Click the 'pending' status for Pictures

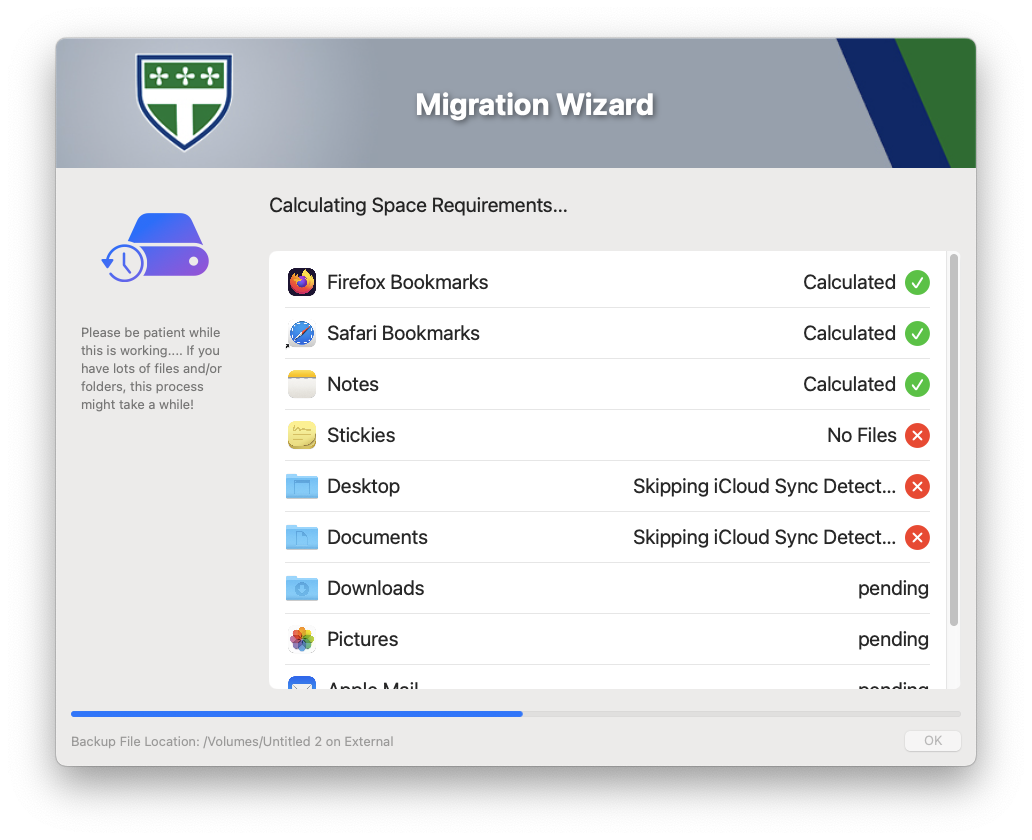(893, 639)
